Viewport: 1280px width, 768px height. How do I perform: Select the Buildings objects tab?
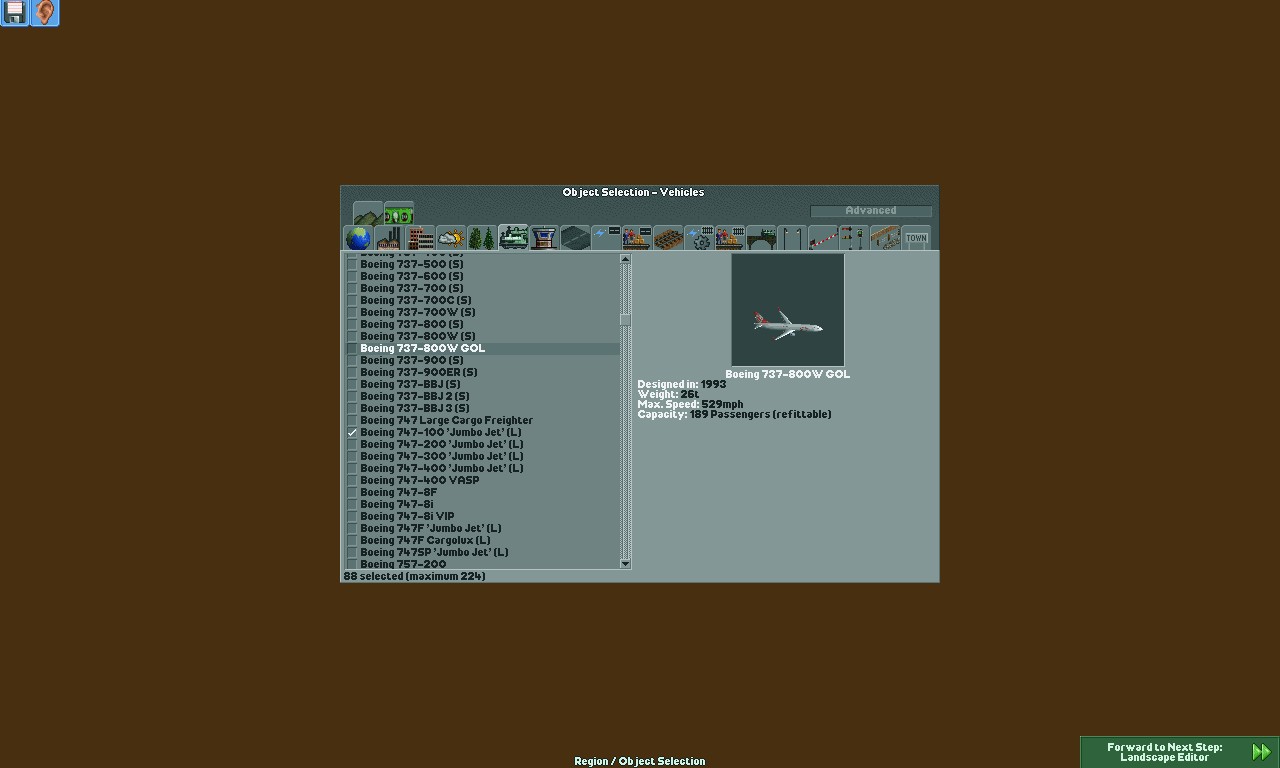point(420,238)
